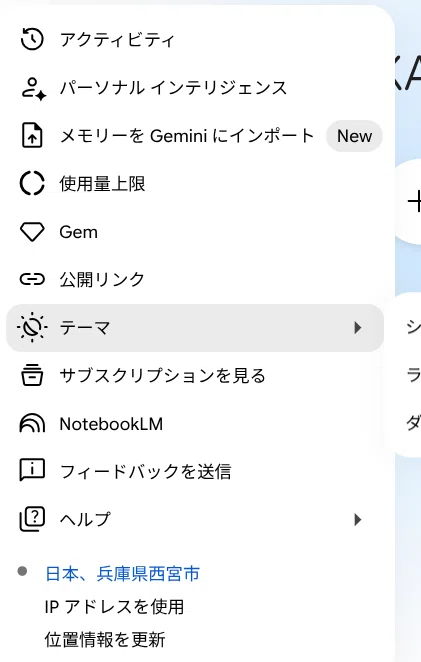
Task: Click the Gem diamond icon
Action: [x=32, y=232]
